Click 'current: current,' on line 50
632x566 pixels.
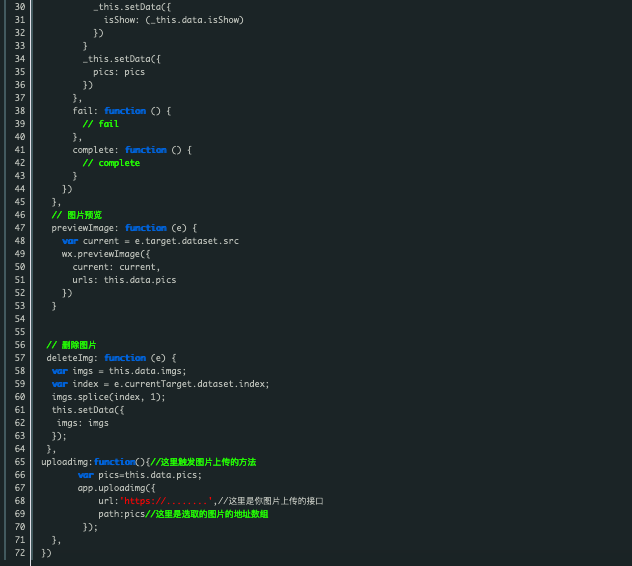click(x=116, y=267)
